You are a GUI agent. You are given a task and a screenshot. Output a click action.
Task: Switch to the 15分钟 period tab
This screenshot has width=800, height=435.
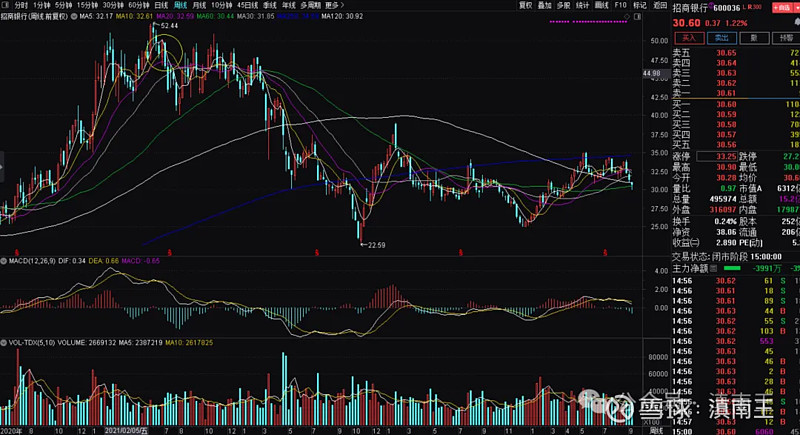[x=87, y=5]
